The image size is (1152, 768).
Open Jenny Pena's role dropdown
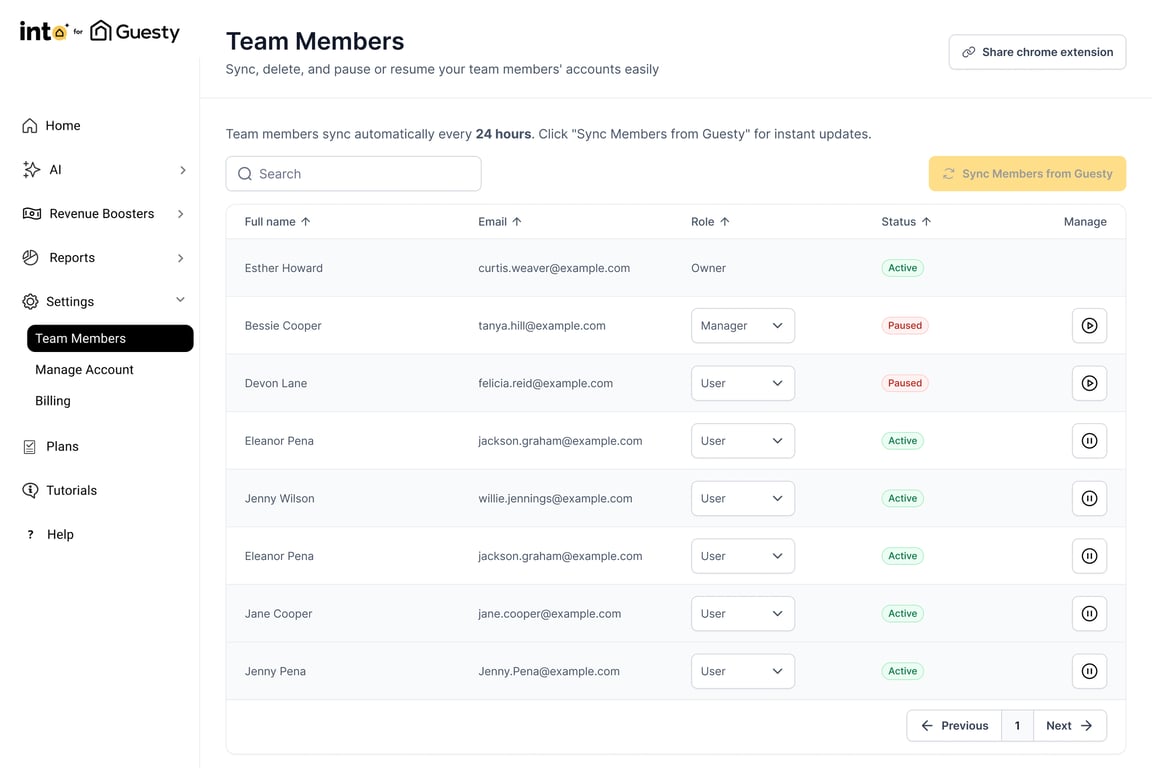pyautogui.click(x=743, y=671)
